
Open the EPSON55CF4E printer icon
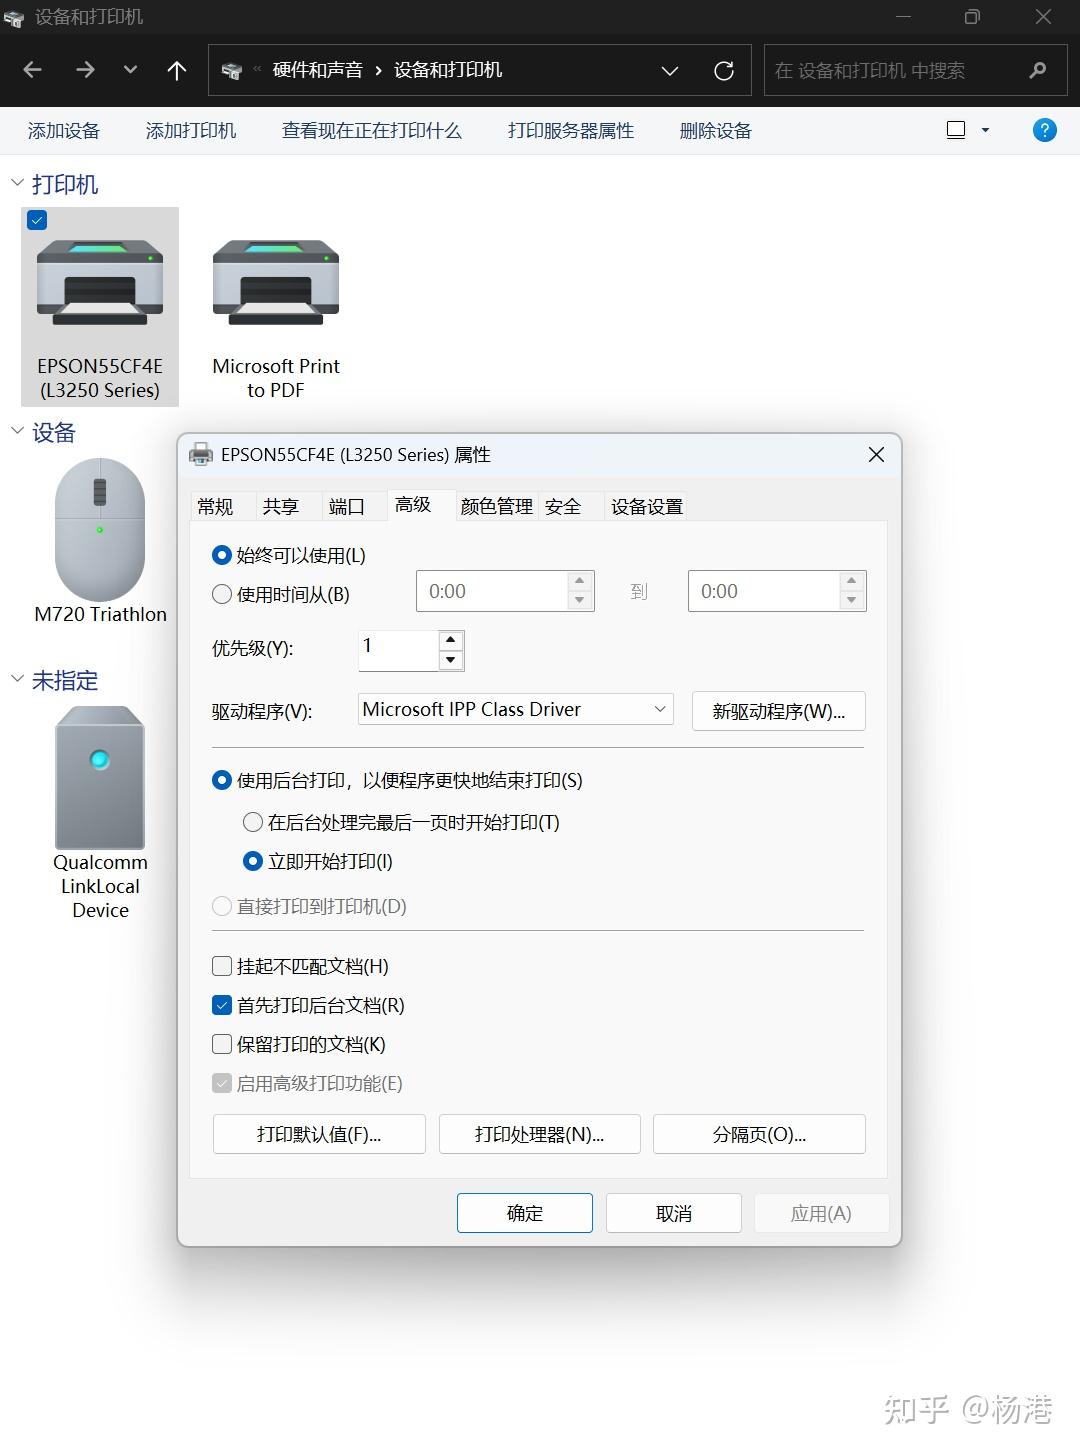pos(99,283)
